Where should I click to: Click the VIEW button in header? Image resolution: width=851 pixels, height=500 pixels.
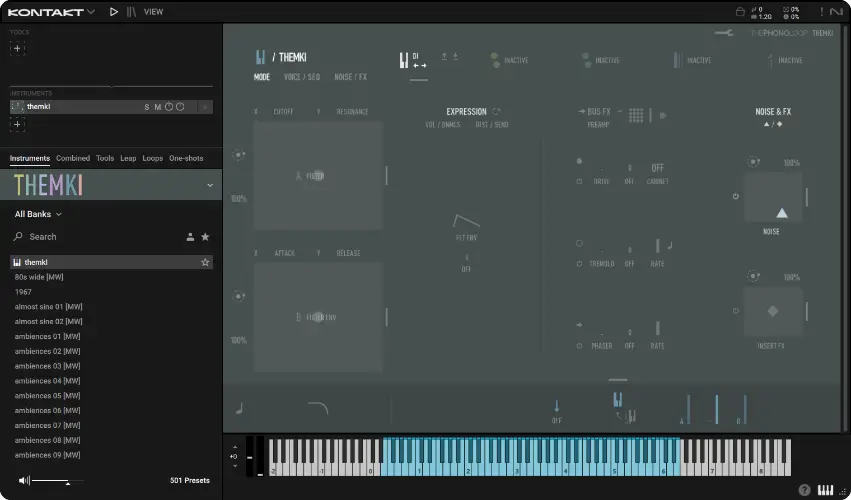click(153, 12)
